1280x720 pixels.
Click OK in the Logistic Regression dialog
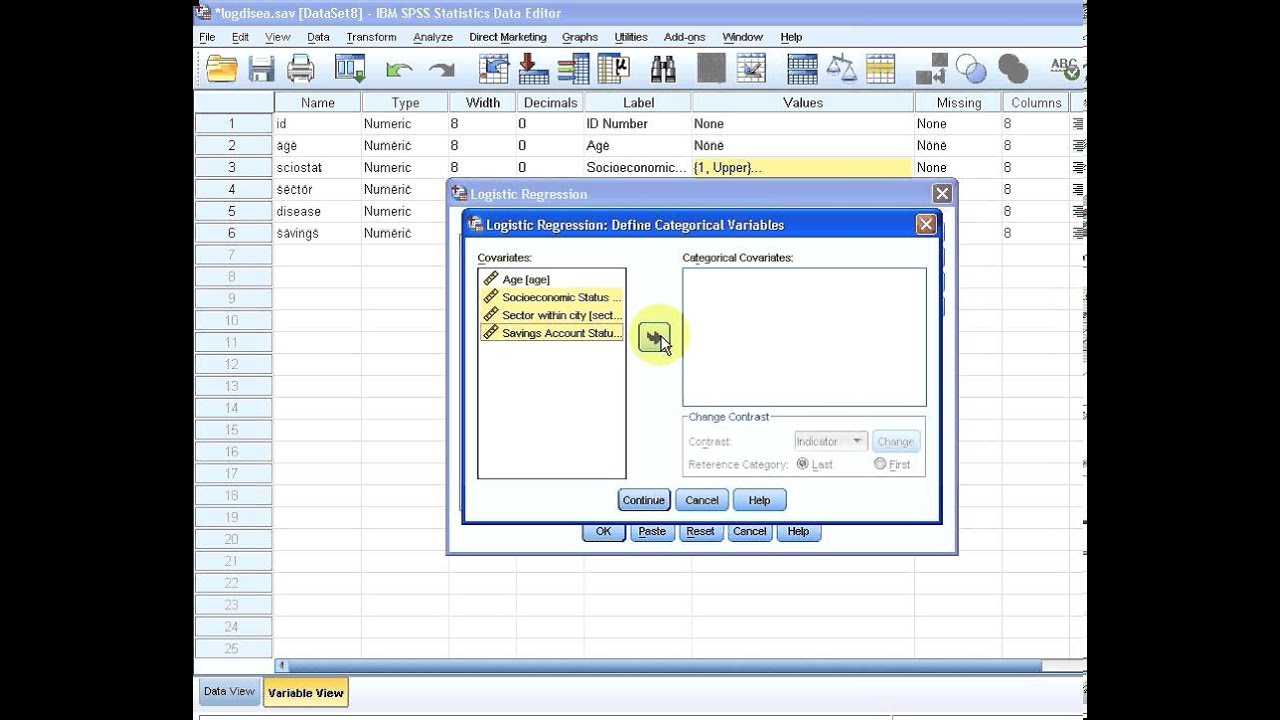[x=603, y=531]
